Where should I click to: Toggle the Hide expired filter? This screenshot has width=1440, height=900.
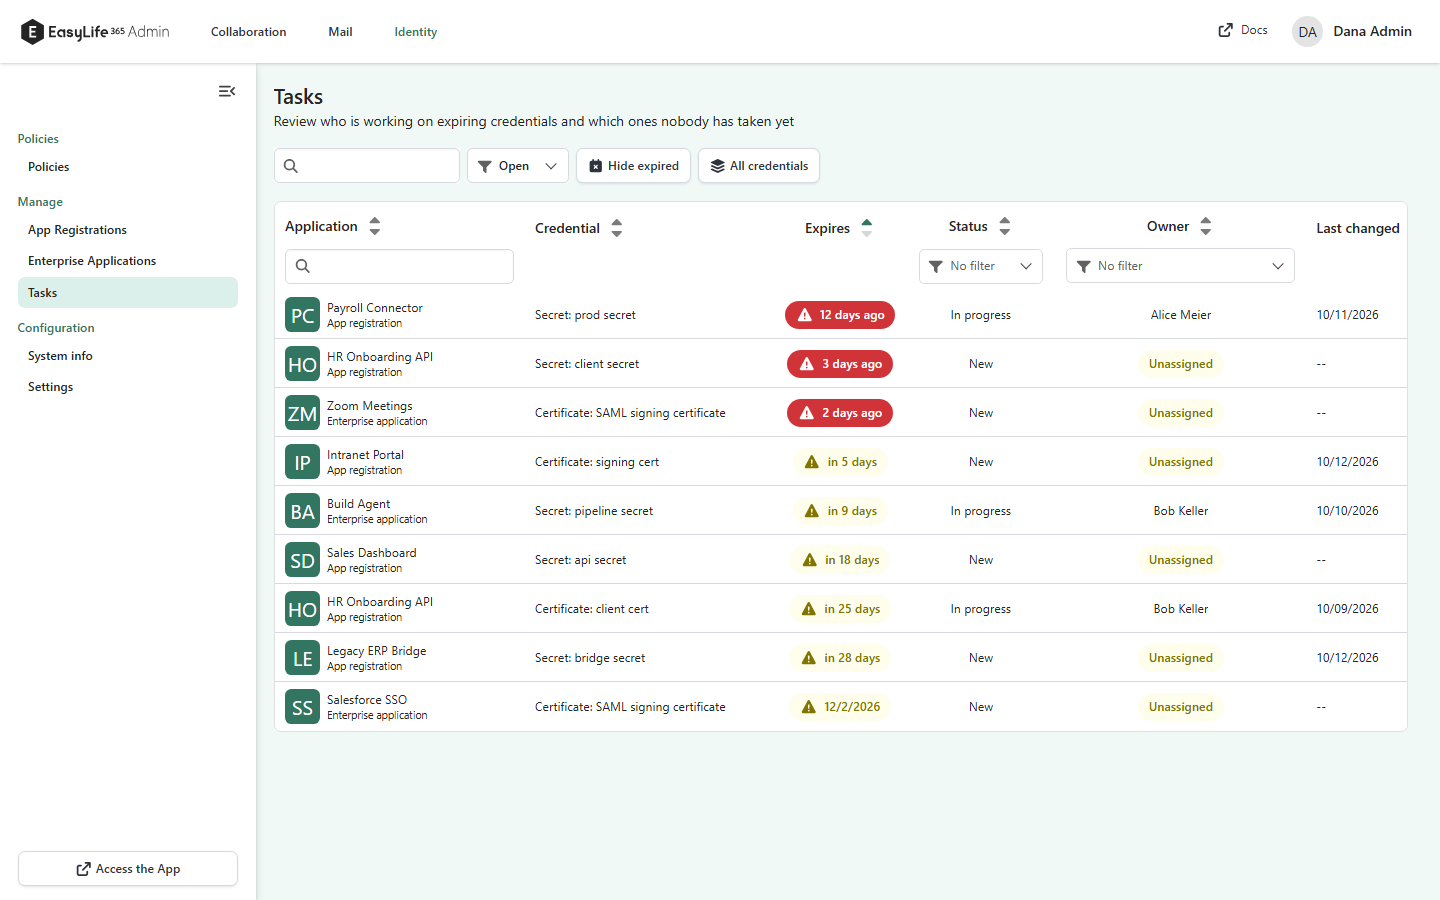click(633, 166)
